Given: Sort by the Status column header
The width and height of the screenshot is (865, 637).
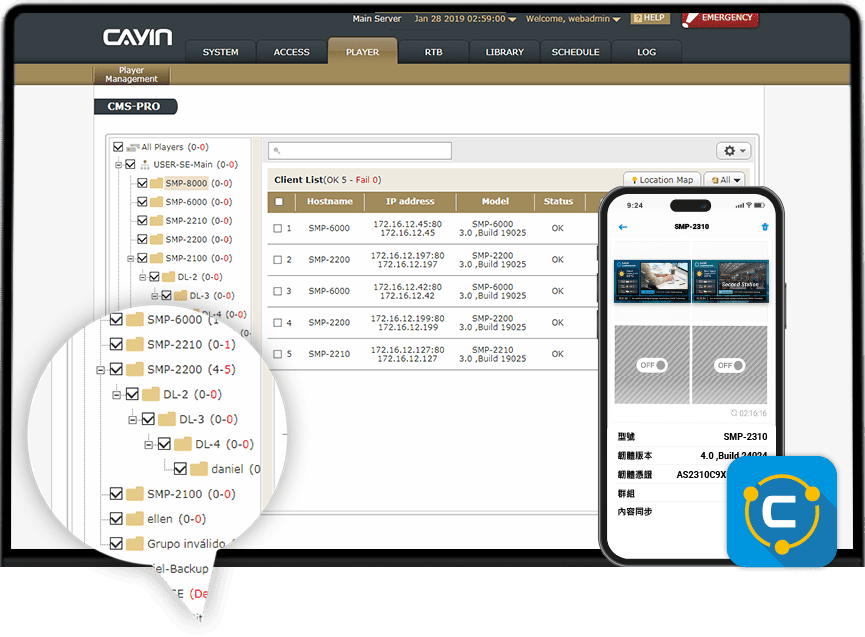Looking at the screenshot, I should click(x=558, y=201).
